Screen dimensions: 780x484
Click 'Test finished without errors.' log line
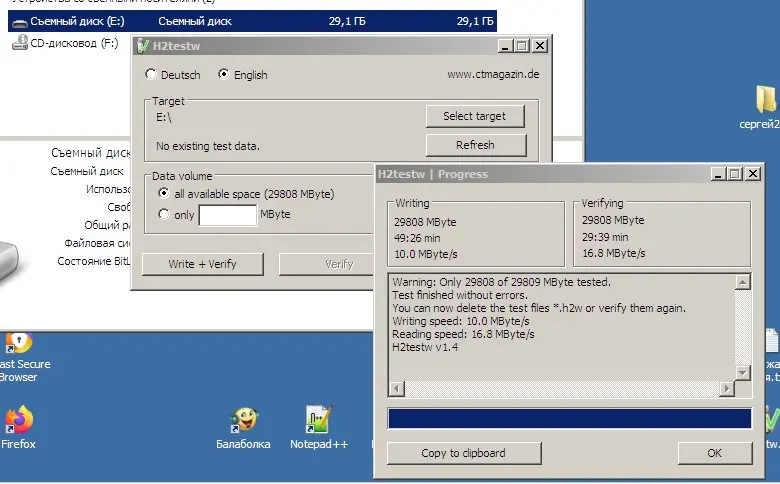tap(460, 295)
